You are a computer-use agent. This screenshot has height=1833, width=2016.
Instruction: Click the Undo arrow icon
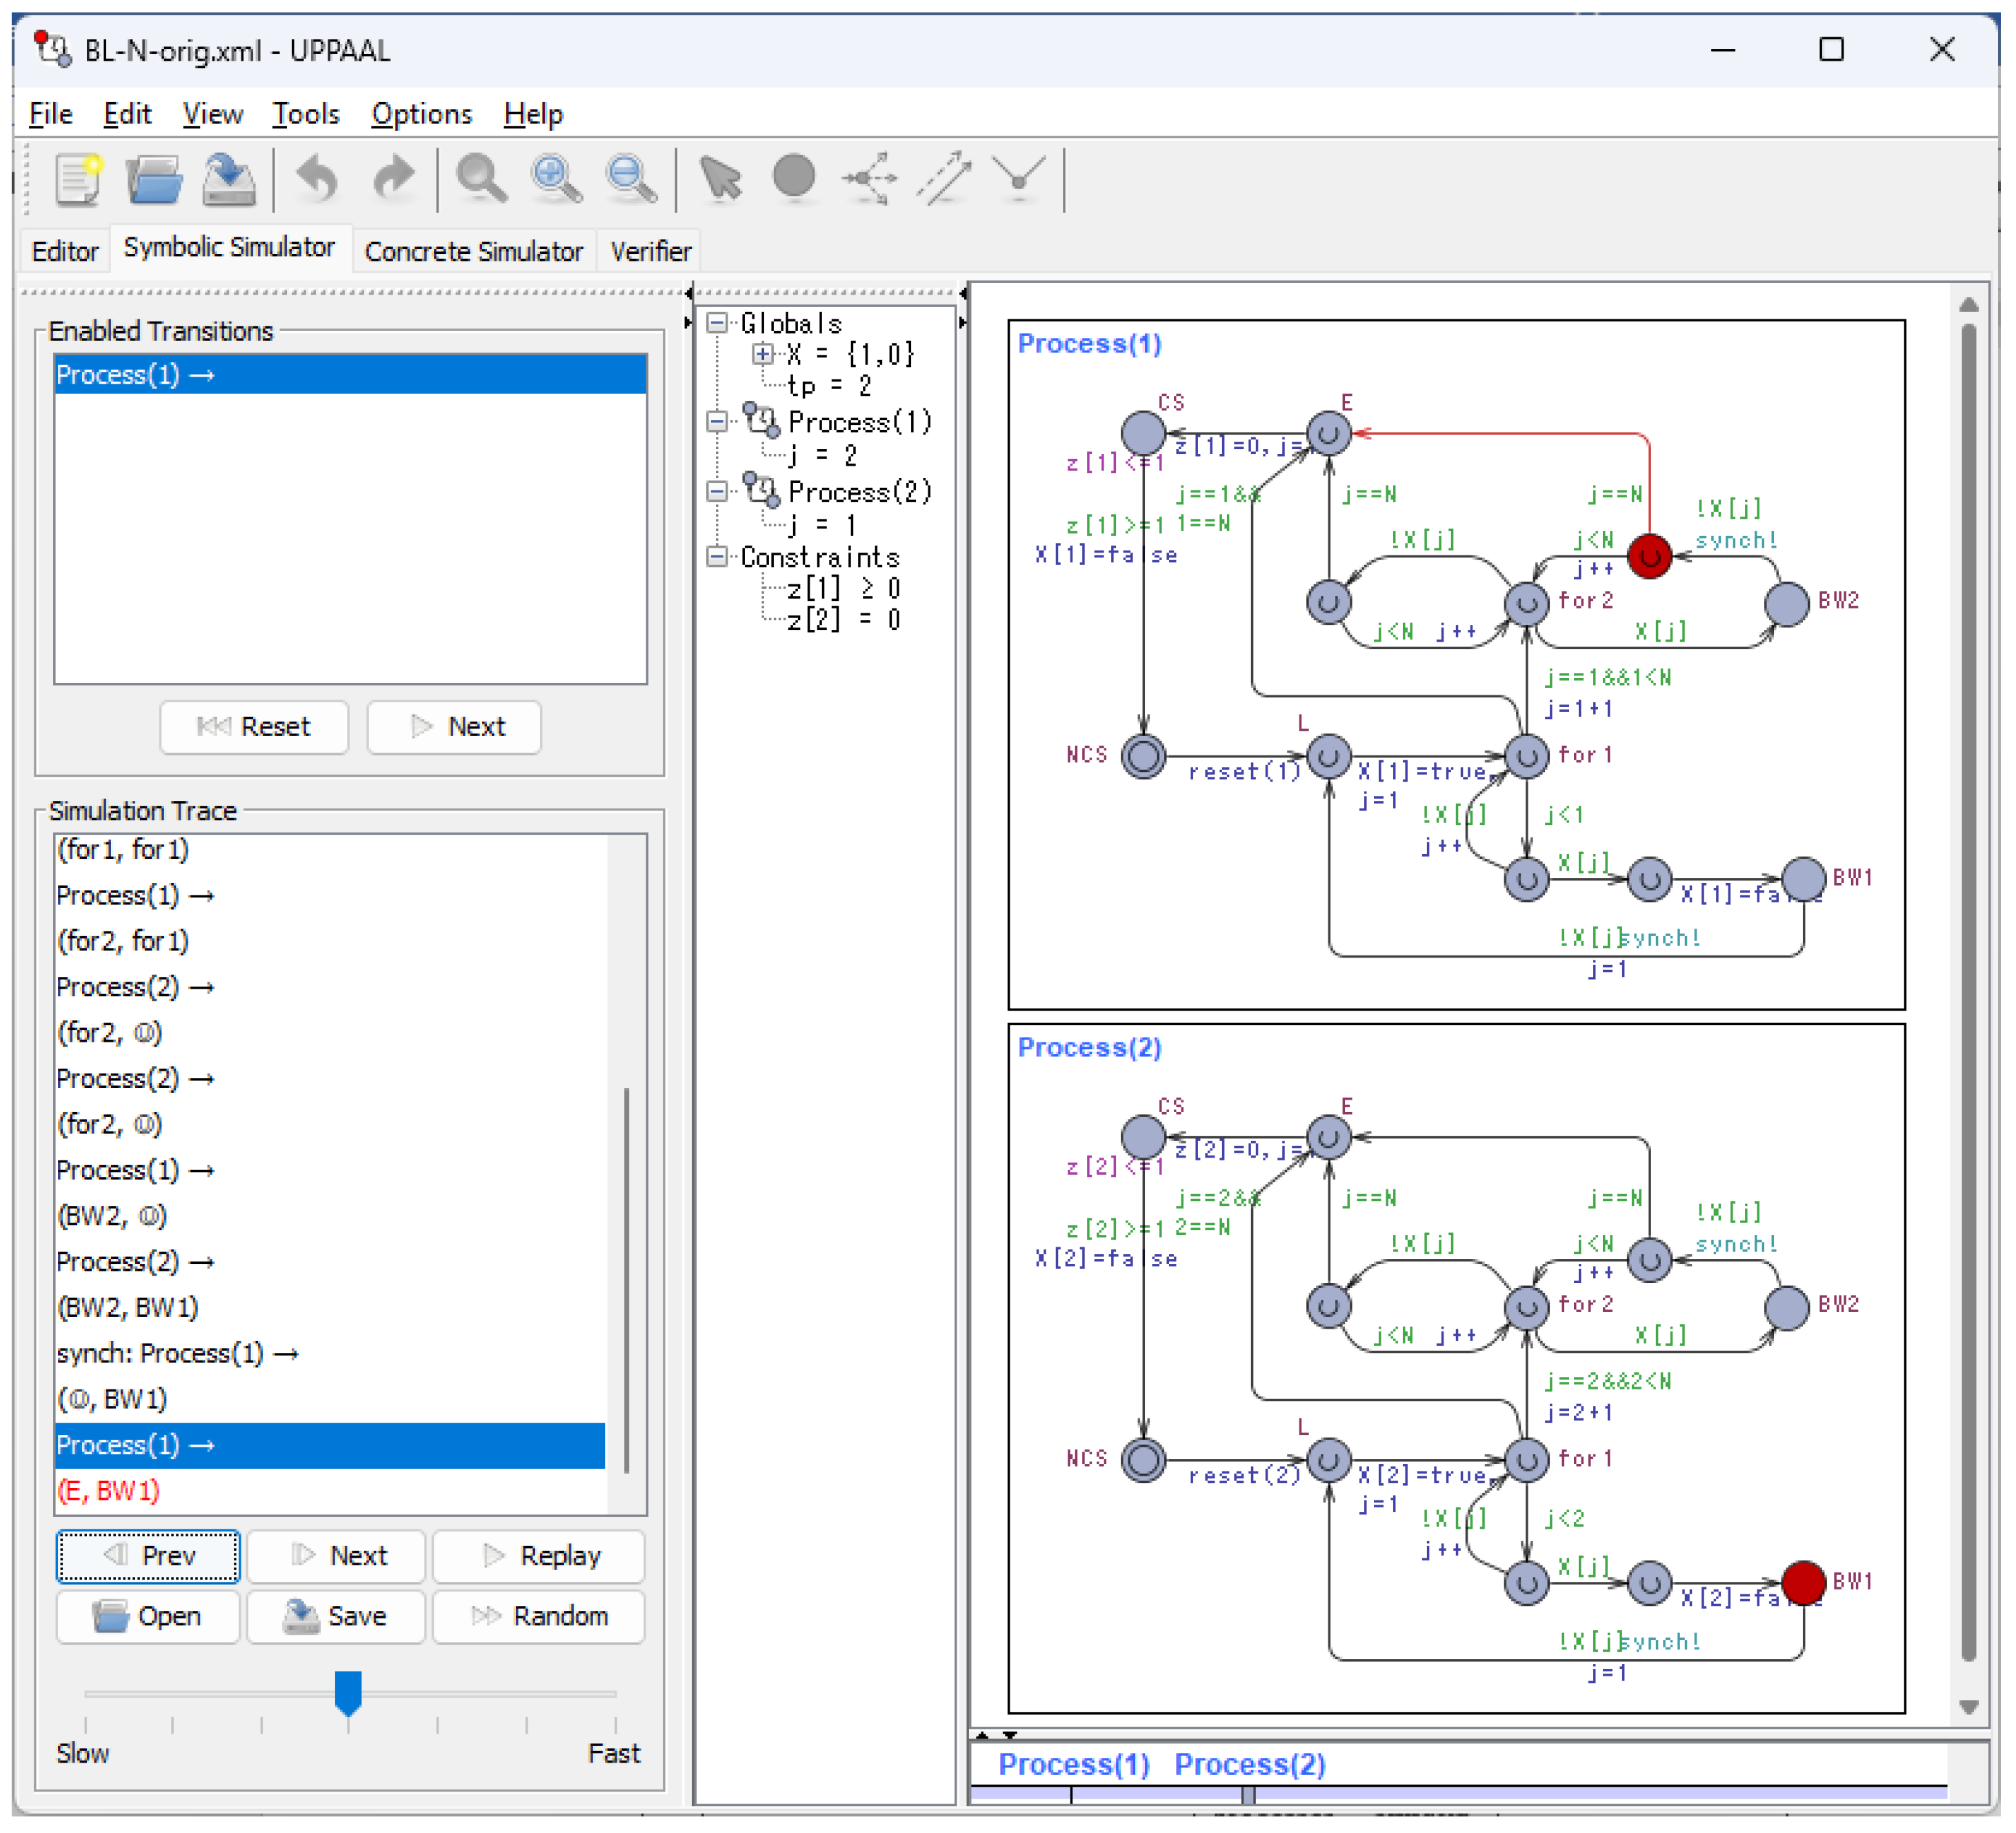(x=317, y=179)
